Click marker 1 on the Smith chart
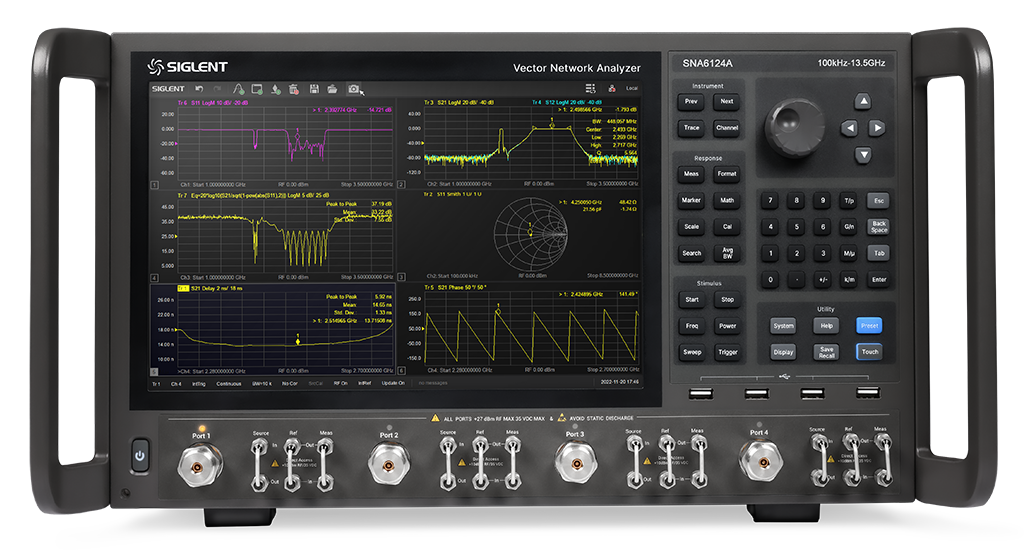Viewport: 1024px width, 559px height. point(530,232)
